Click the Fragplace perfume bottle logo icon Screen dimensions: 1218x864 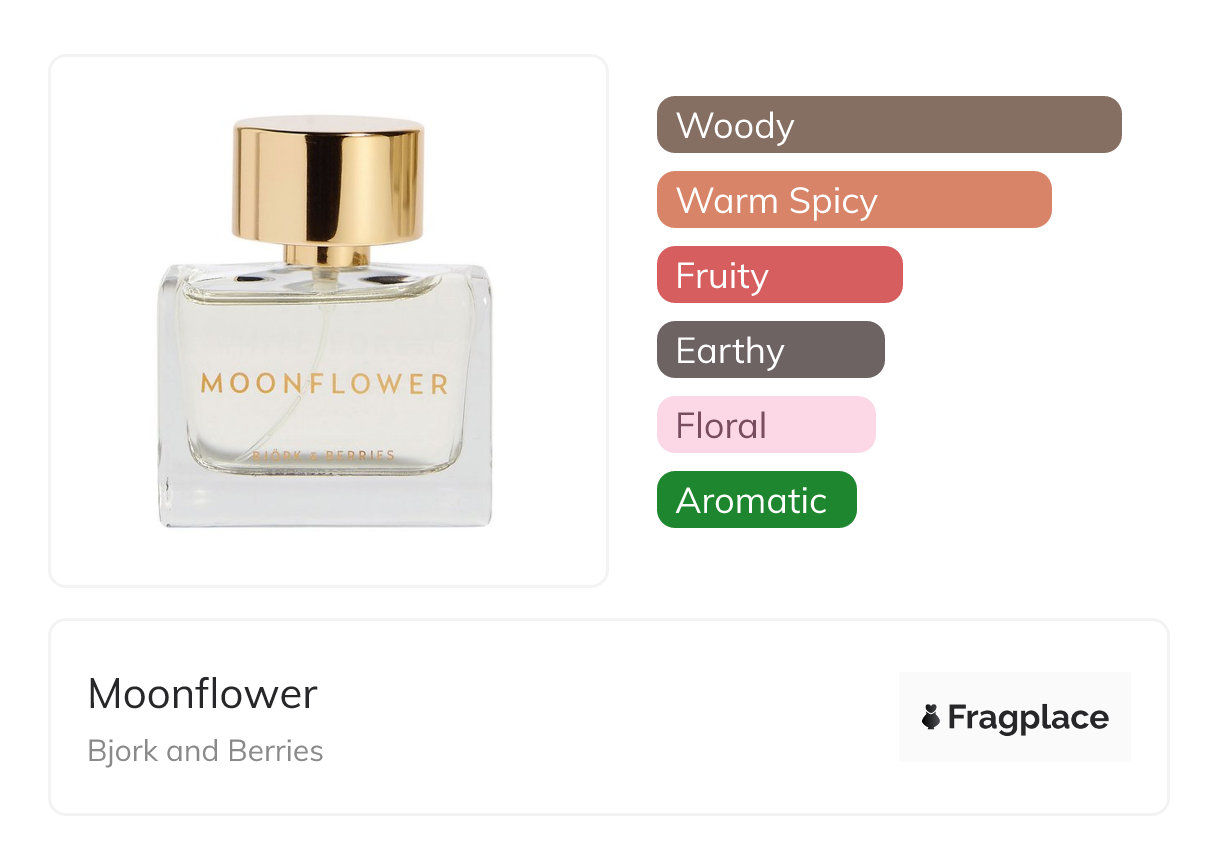(x=931, y=717)
